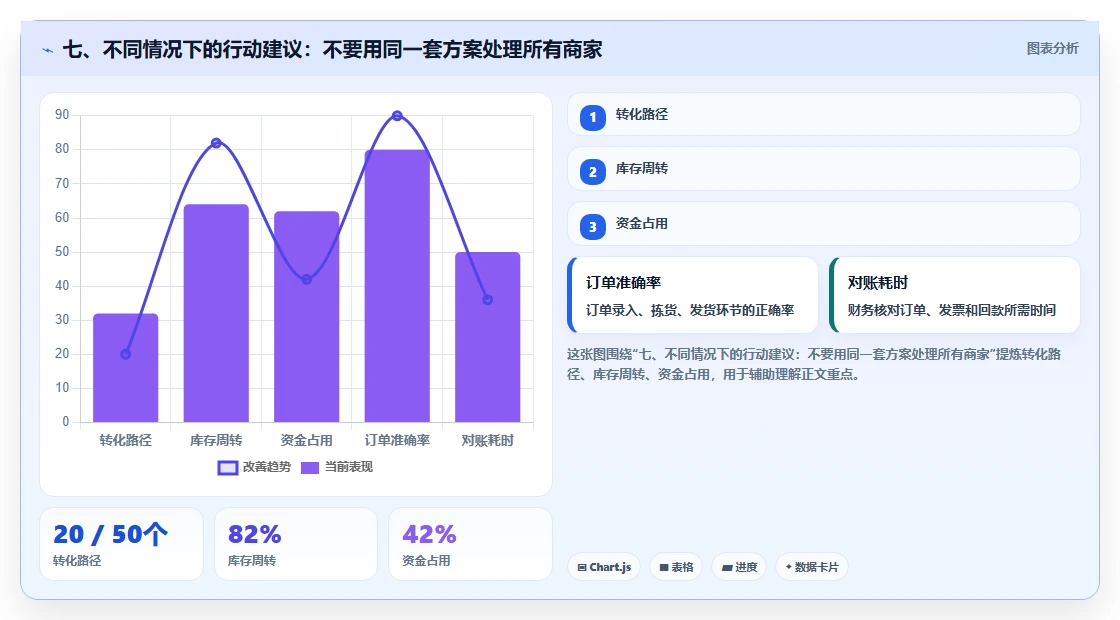Select the 进度 tag chip
The width and height of the screenshot is (1120, 620).
click(739, 567)
